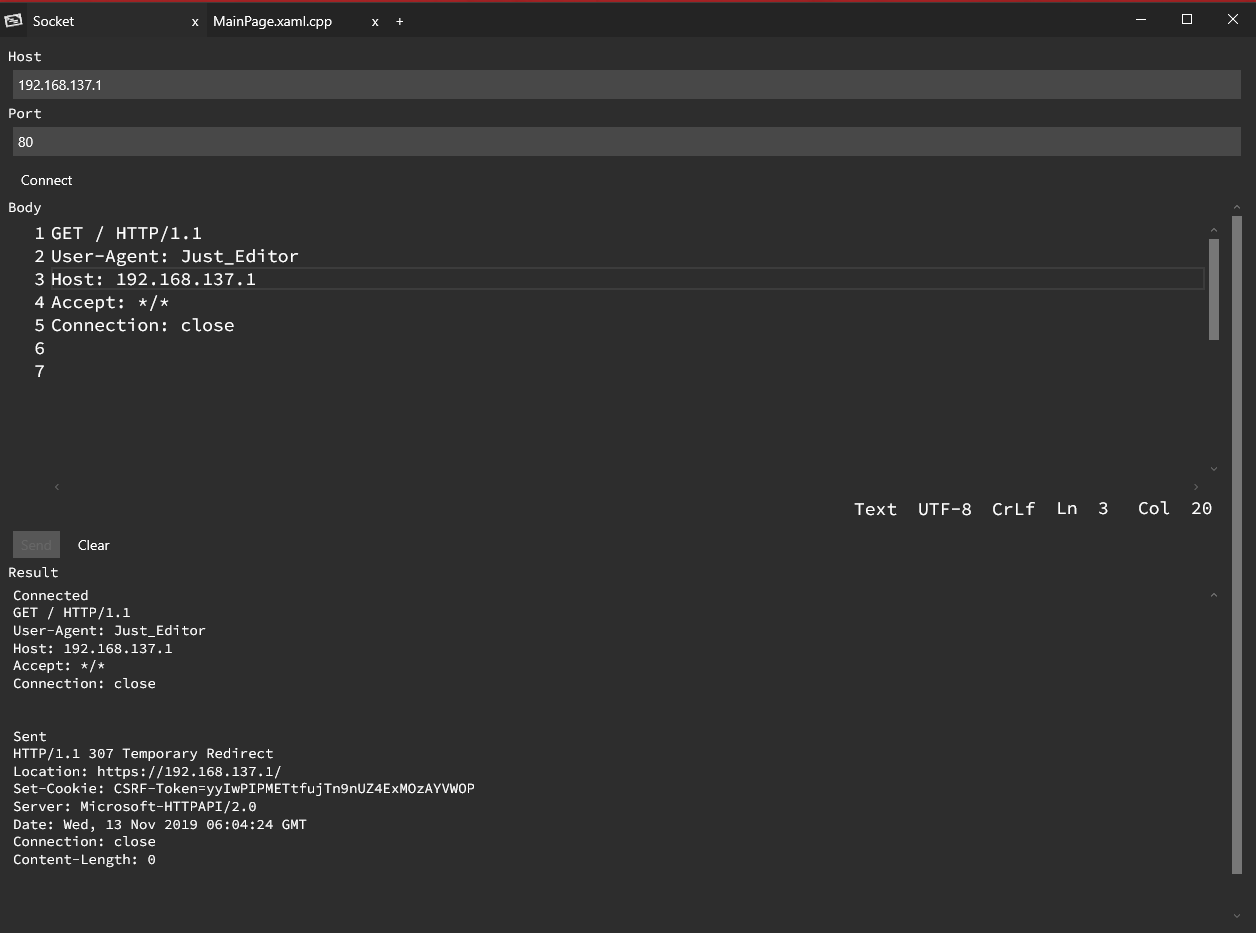Click the body editor scroll-down arrow
The height and width of the screenshot is (933, 1256).
[x=1214, y=468]
